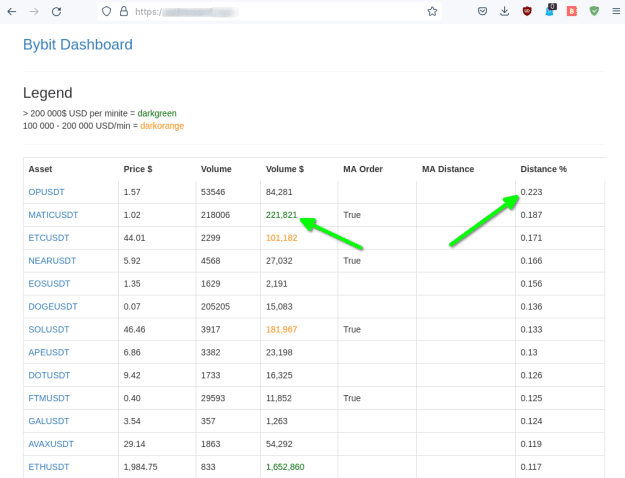Open the Bybit Dashboard title link
Viewport: 625px width, 478px height.
(78, 45)
